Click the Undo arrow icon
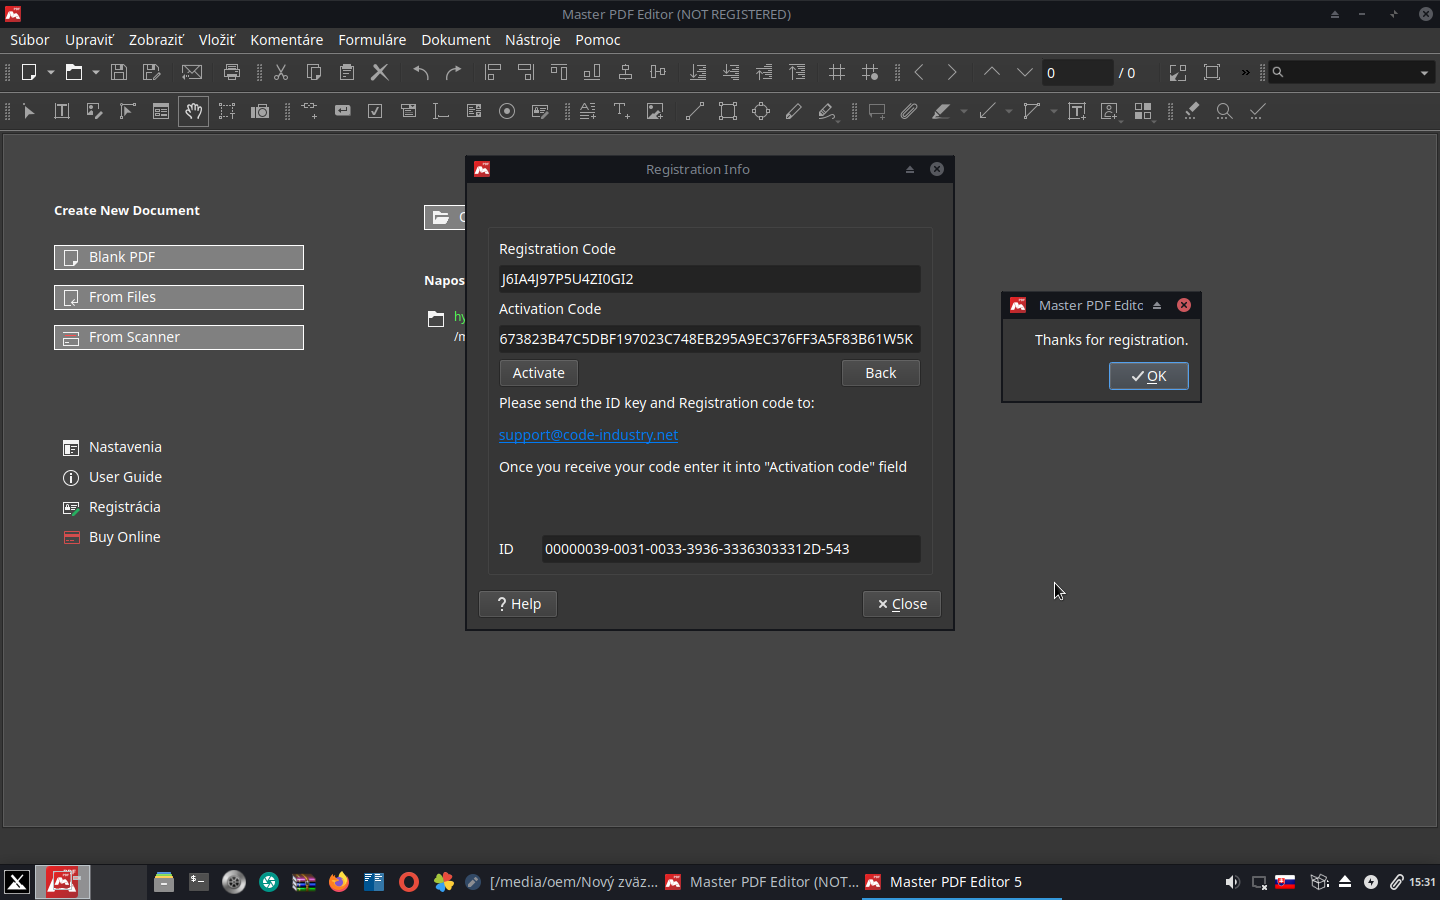The image size is (1440, 900). pos(421,72)
